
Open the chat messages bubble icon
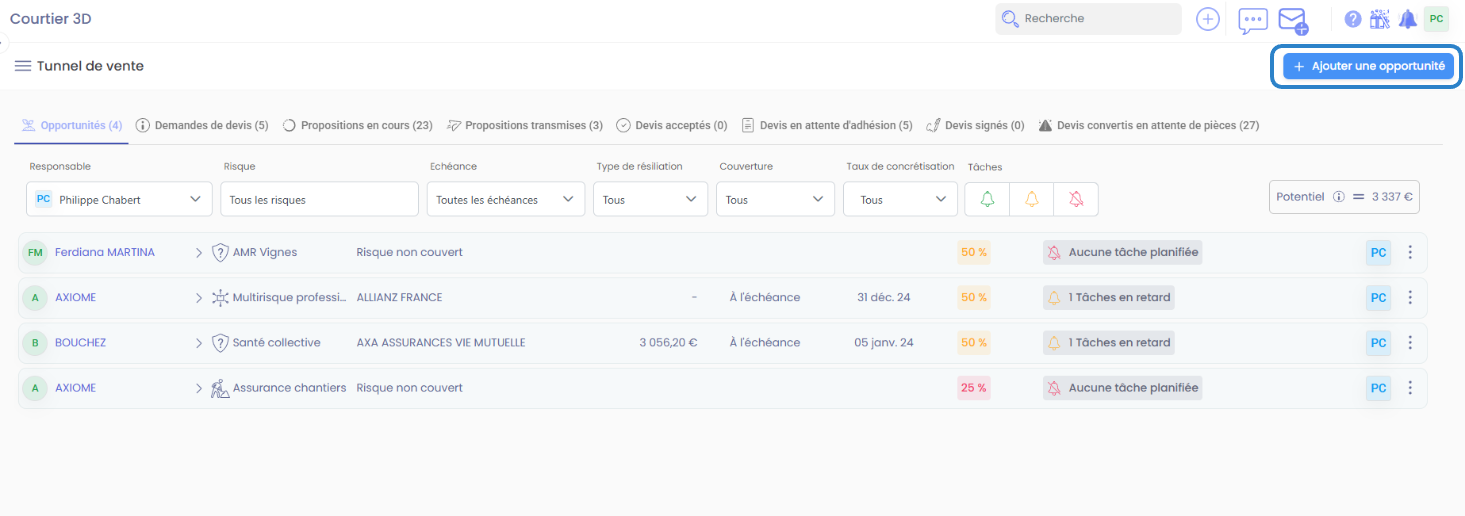1253,20
